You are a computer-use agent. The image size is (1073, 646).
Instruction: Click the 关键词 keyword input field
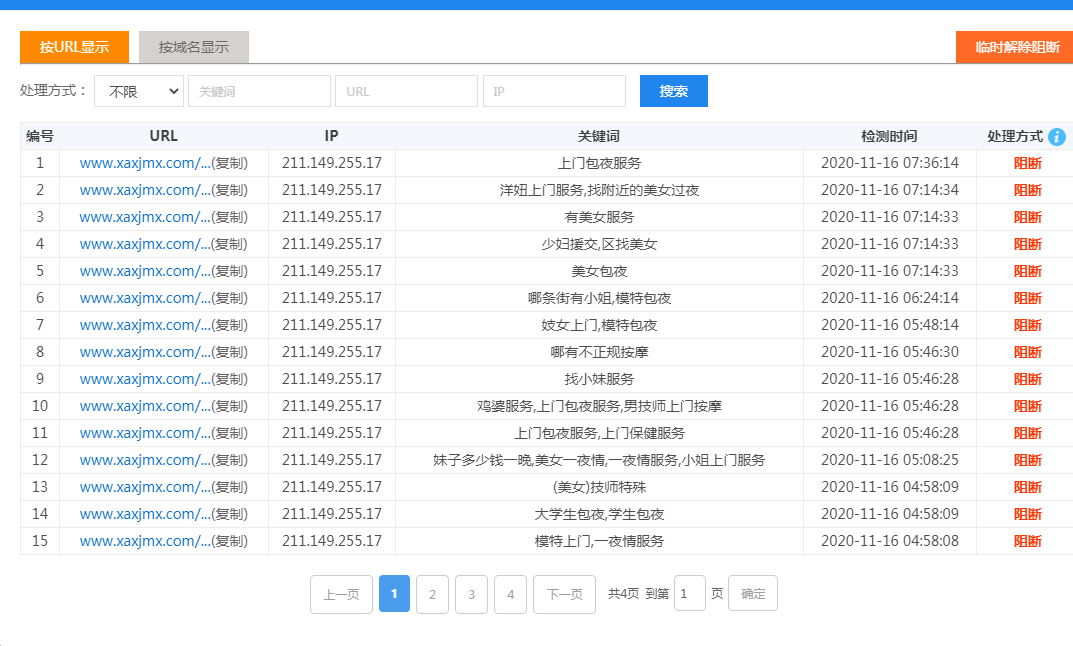[x=259, y=90]
